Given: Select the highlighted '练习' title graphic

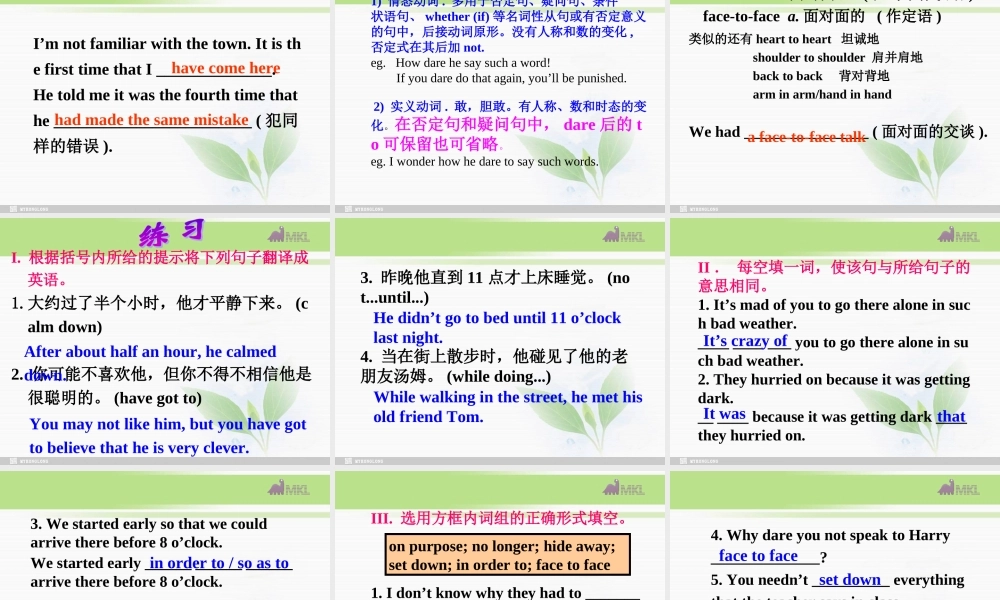Looking at the screenshot, I should click(170, 232).
